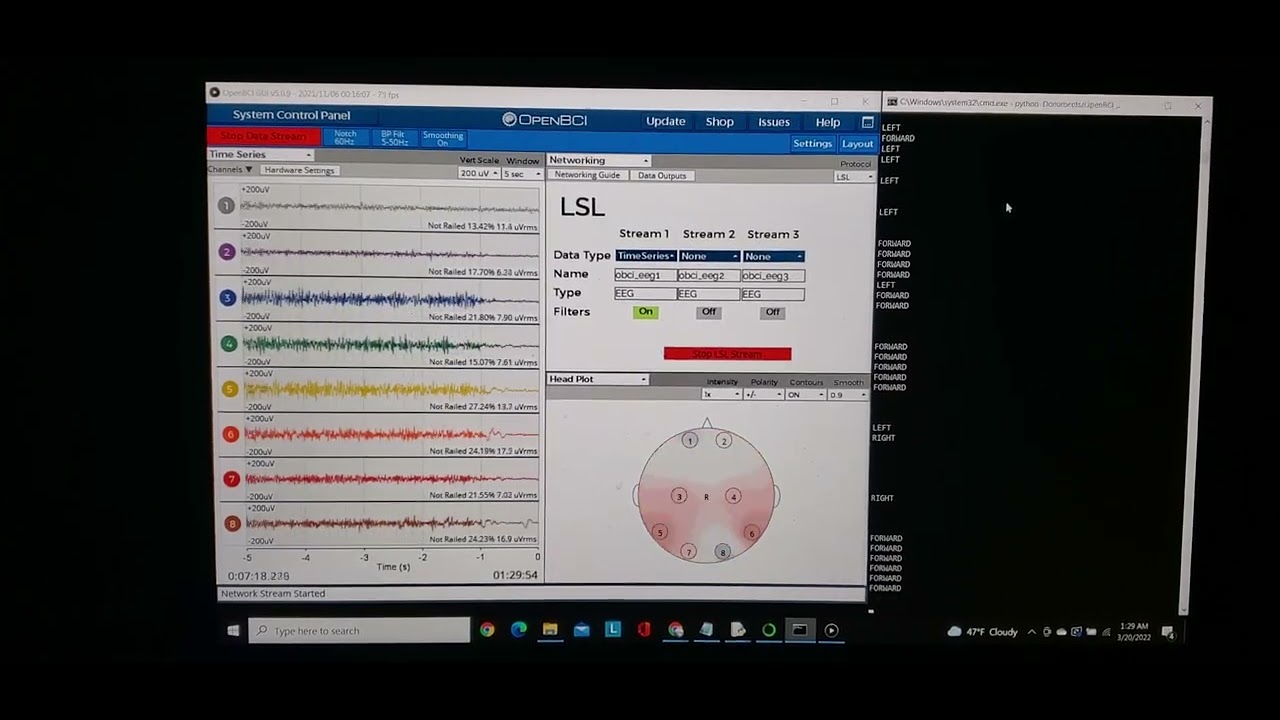Screen dimensions: 1280x720
Task: Click Notch 60Hz filter button
Action: 345,138
